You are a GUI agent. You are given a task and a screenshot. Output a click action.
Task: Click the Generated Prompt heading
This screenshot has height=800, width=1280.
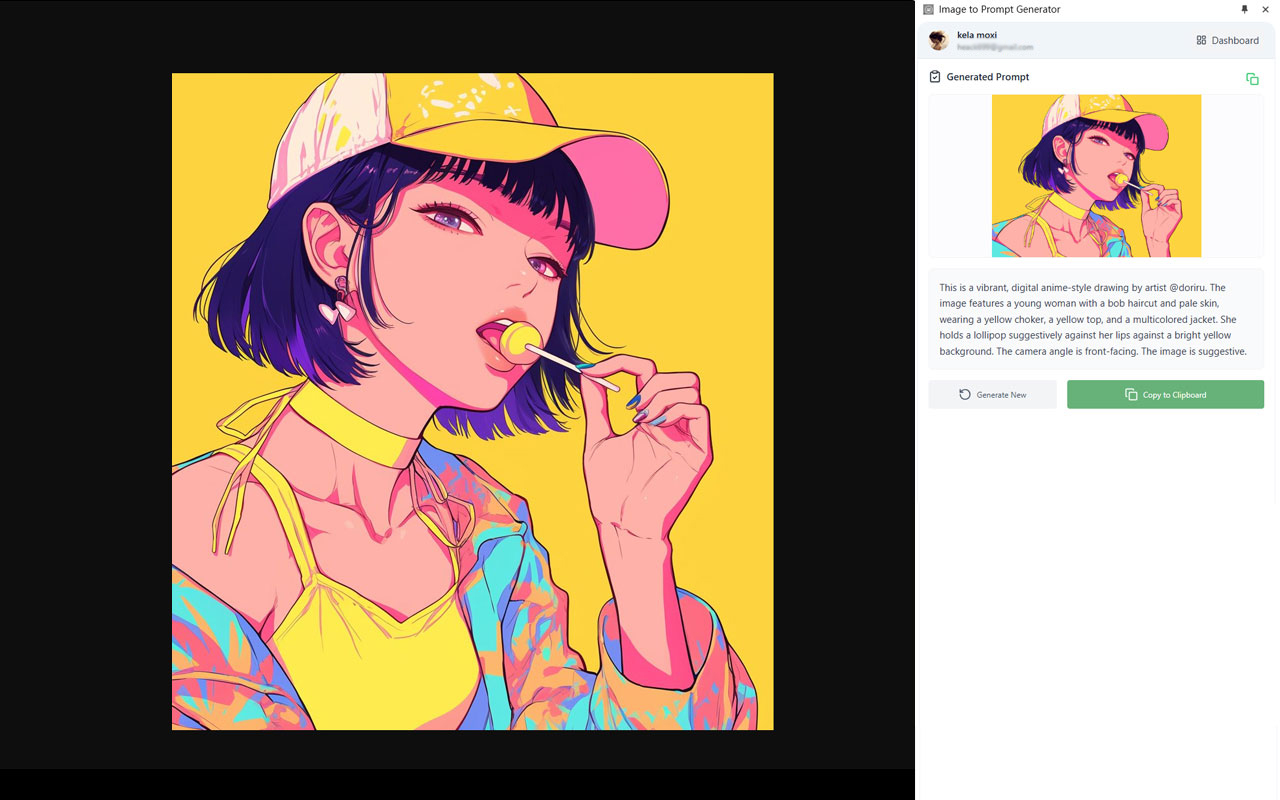click(x=987, y=77)
